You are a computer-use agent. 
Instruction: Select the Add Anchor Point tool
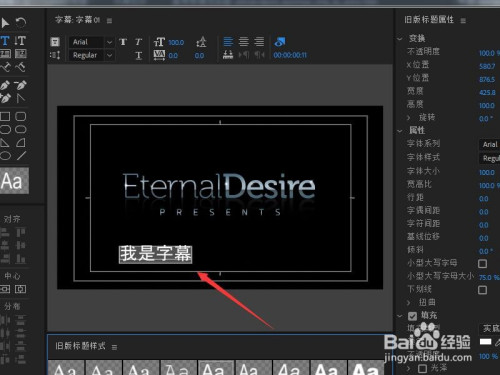[x=5, y=98]
